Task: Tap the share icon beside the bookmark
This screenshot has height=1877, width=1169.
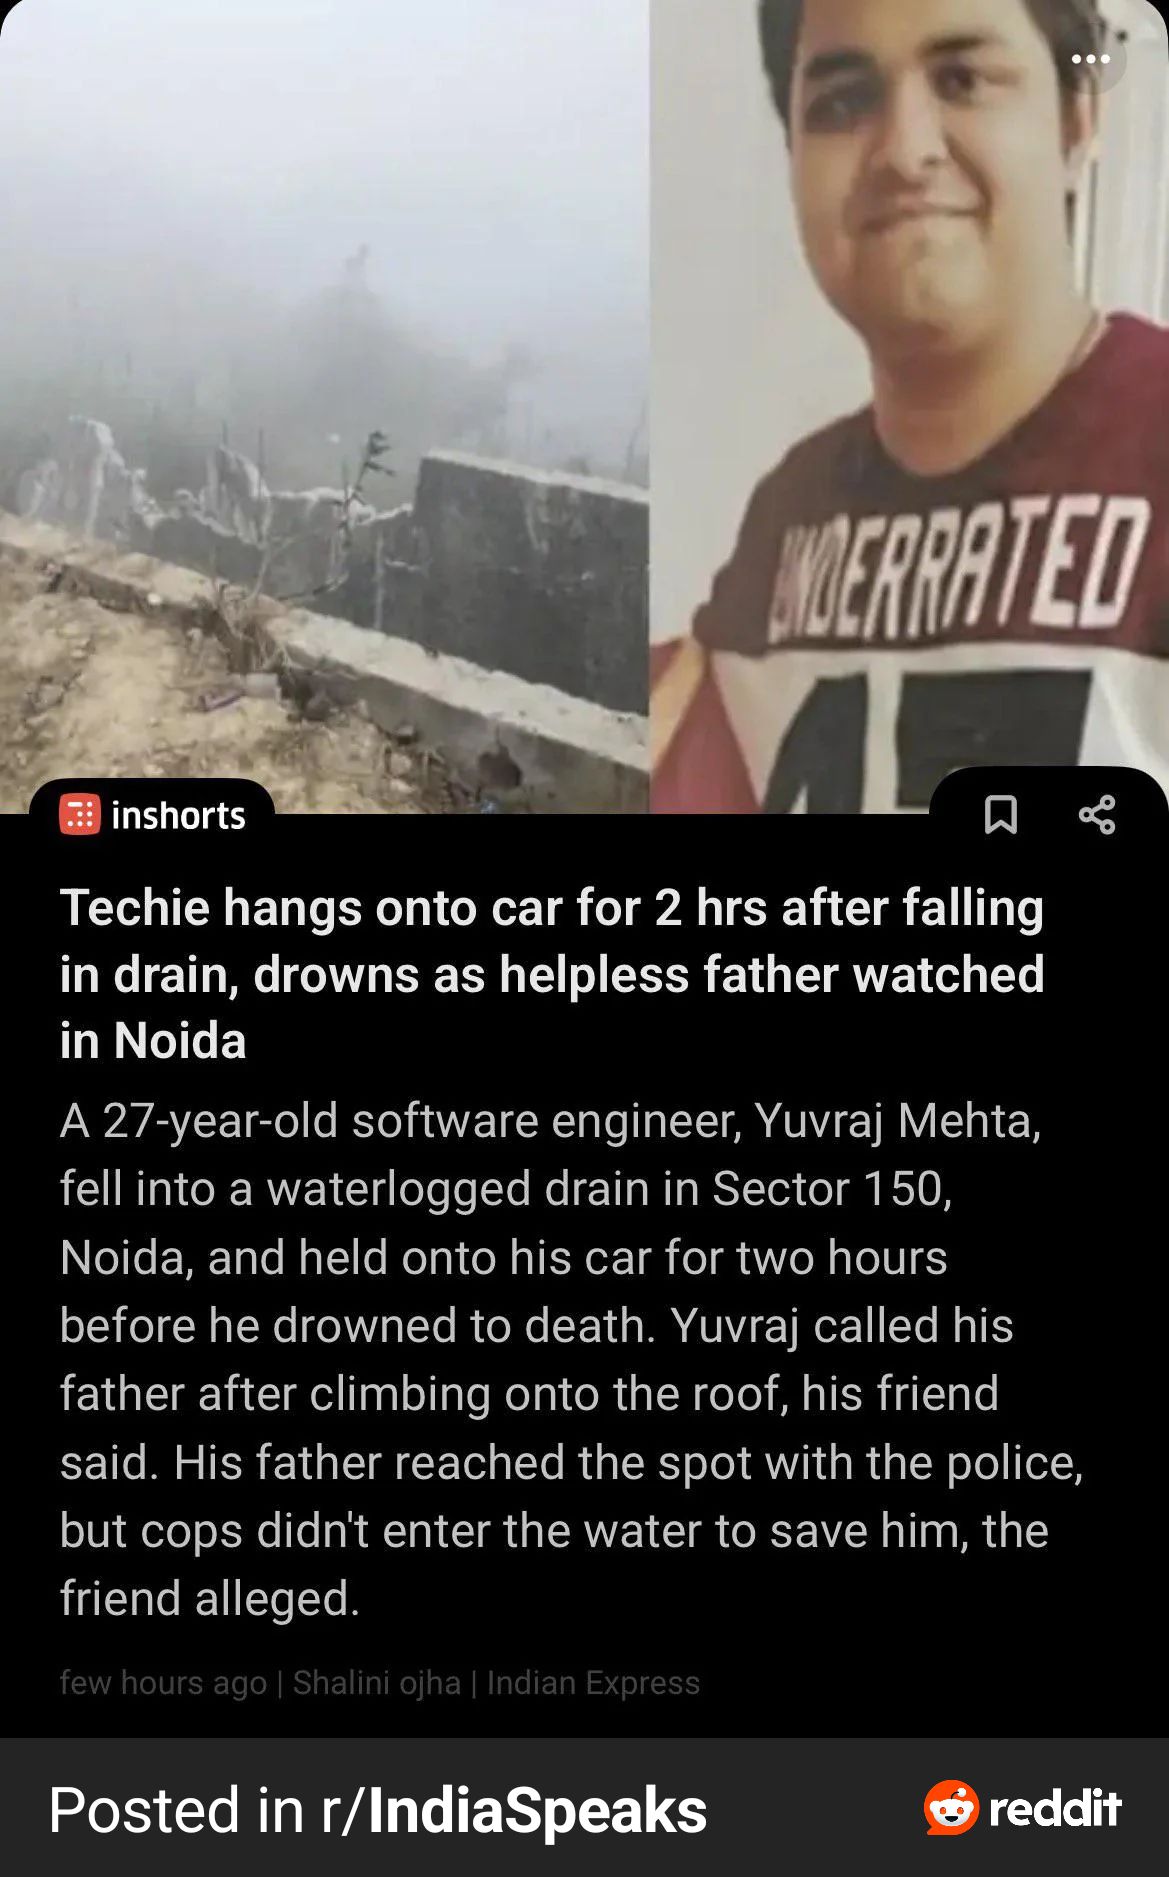Action: point(1097,815)
